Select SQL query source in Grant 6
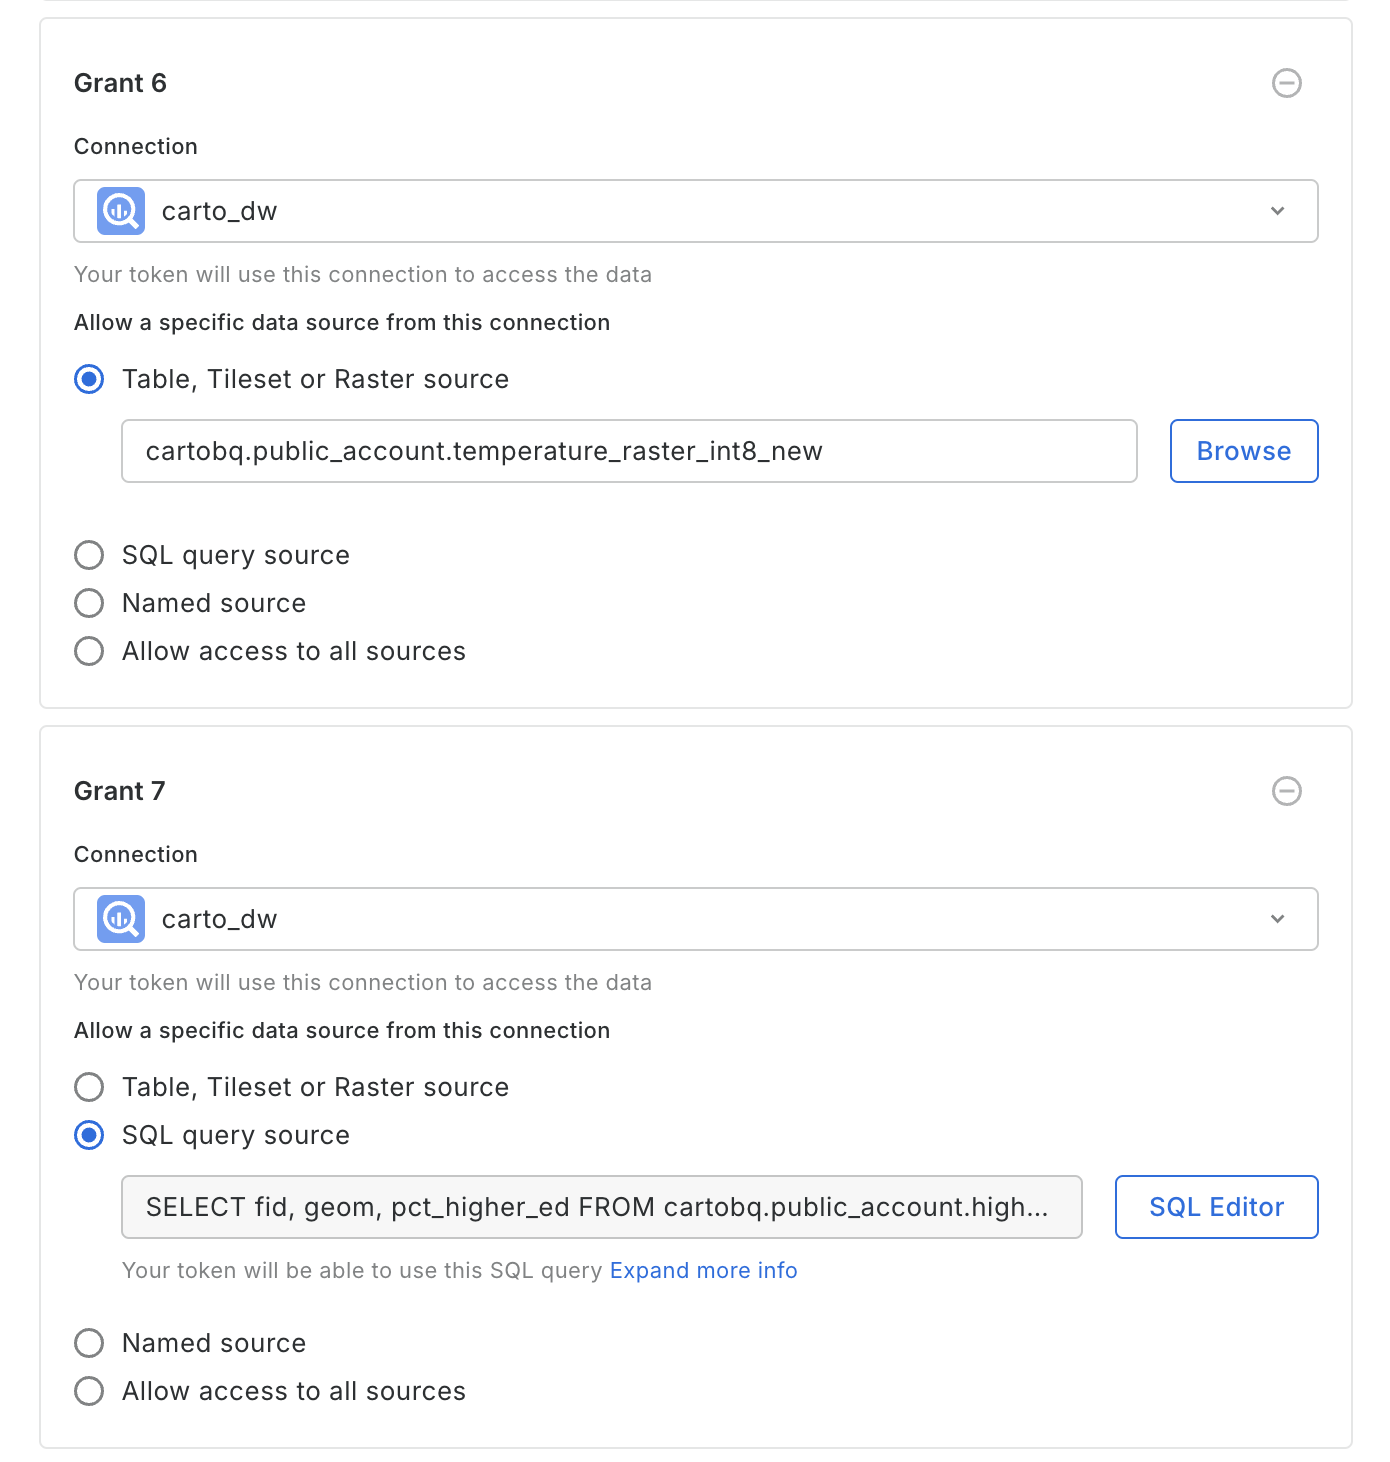 89,555
